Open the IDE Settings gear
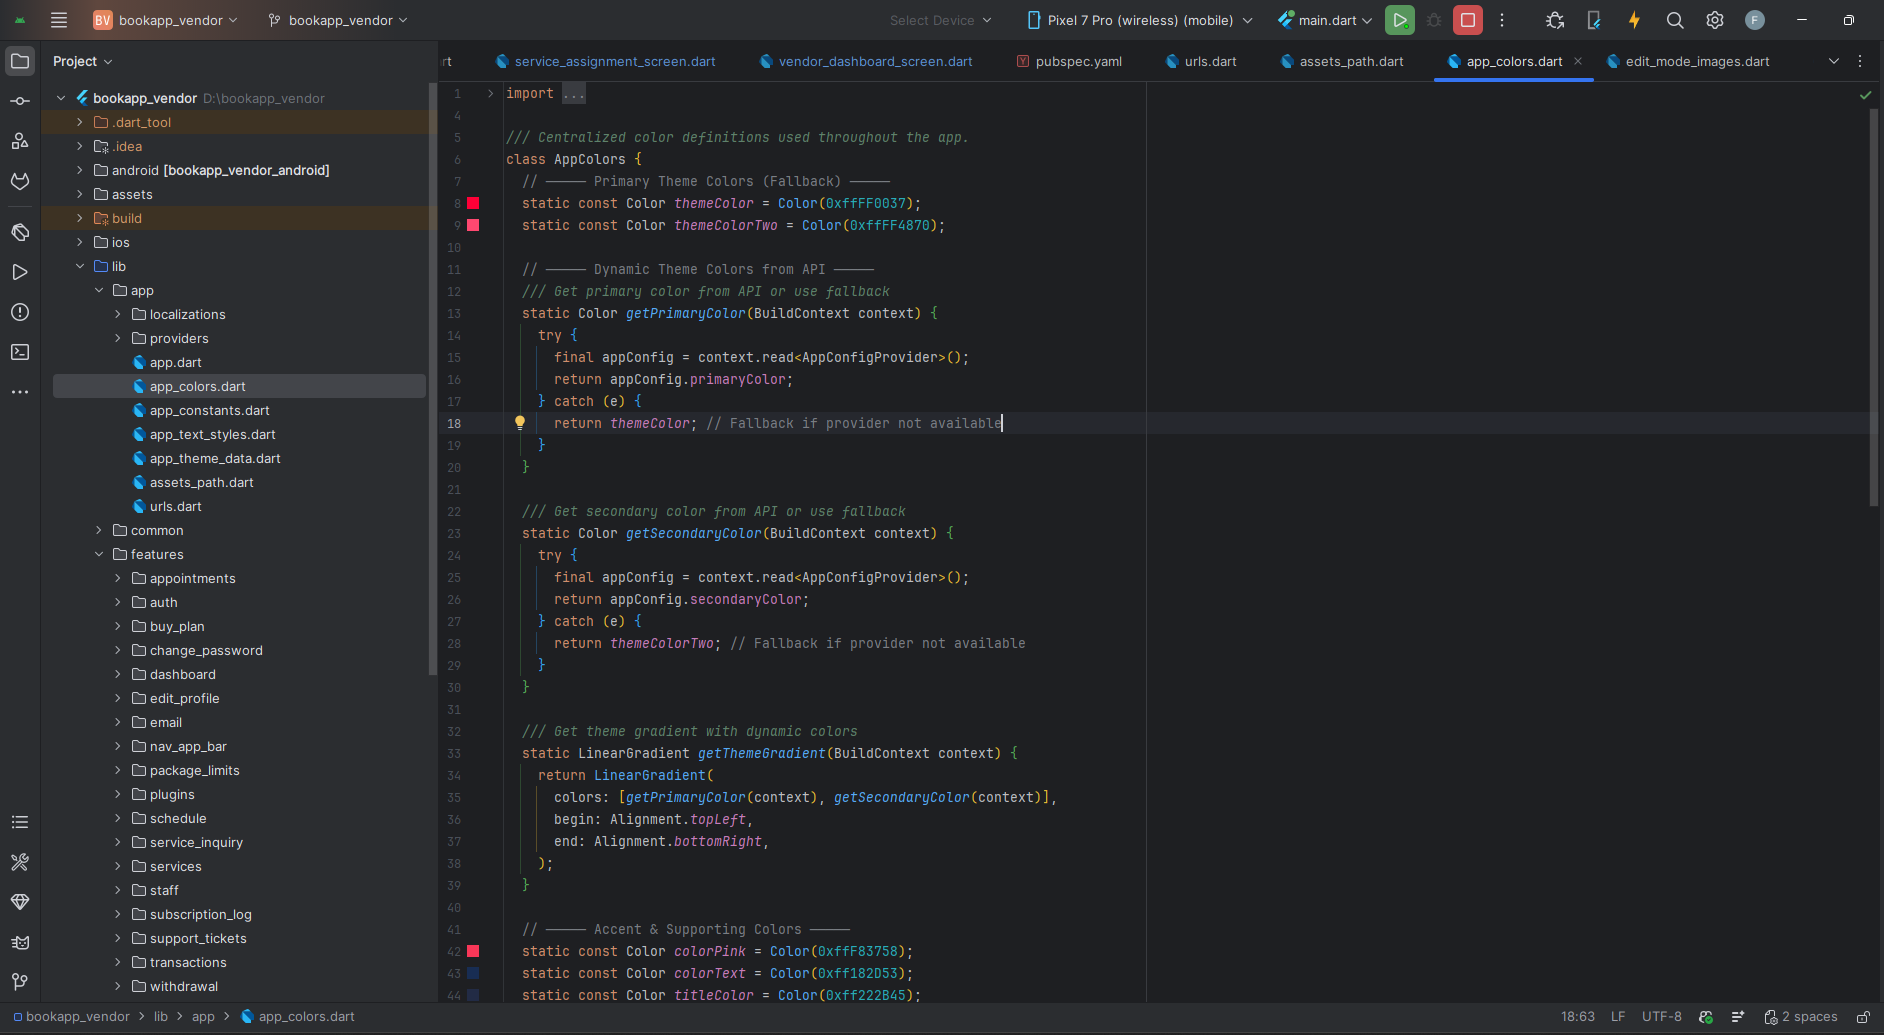Image resolution: width=1884 pixels, height=1035 pixels. (x=1714, y=20)
